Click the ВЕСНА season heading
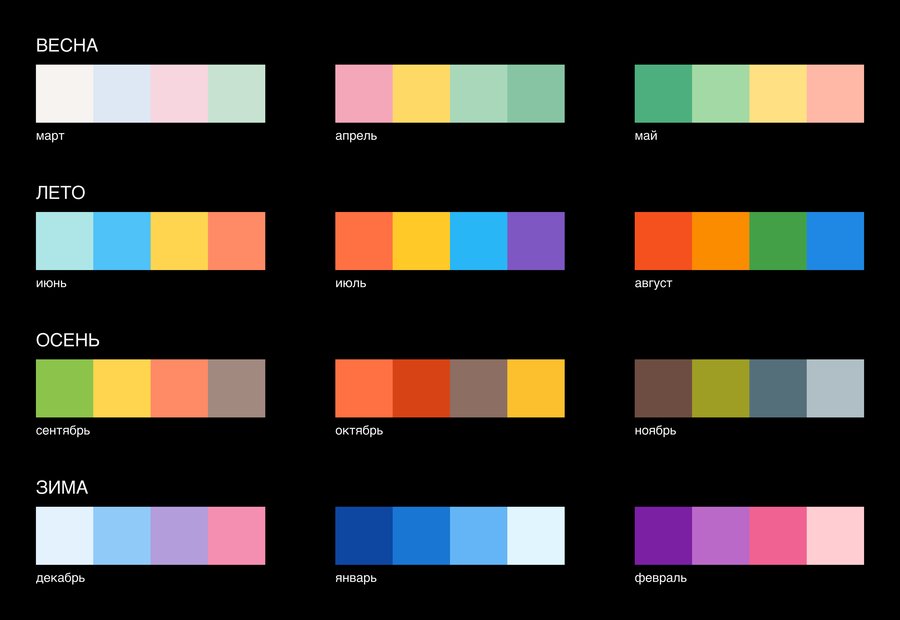Viewport: 900px width, 620px height. tap(67, 45)
